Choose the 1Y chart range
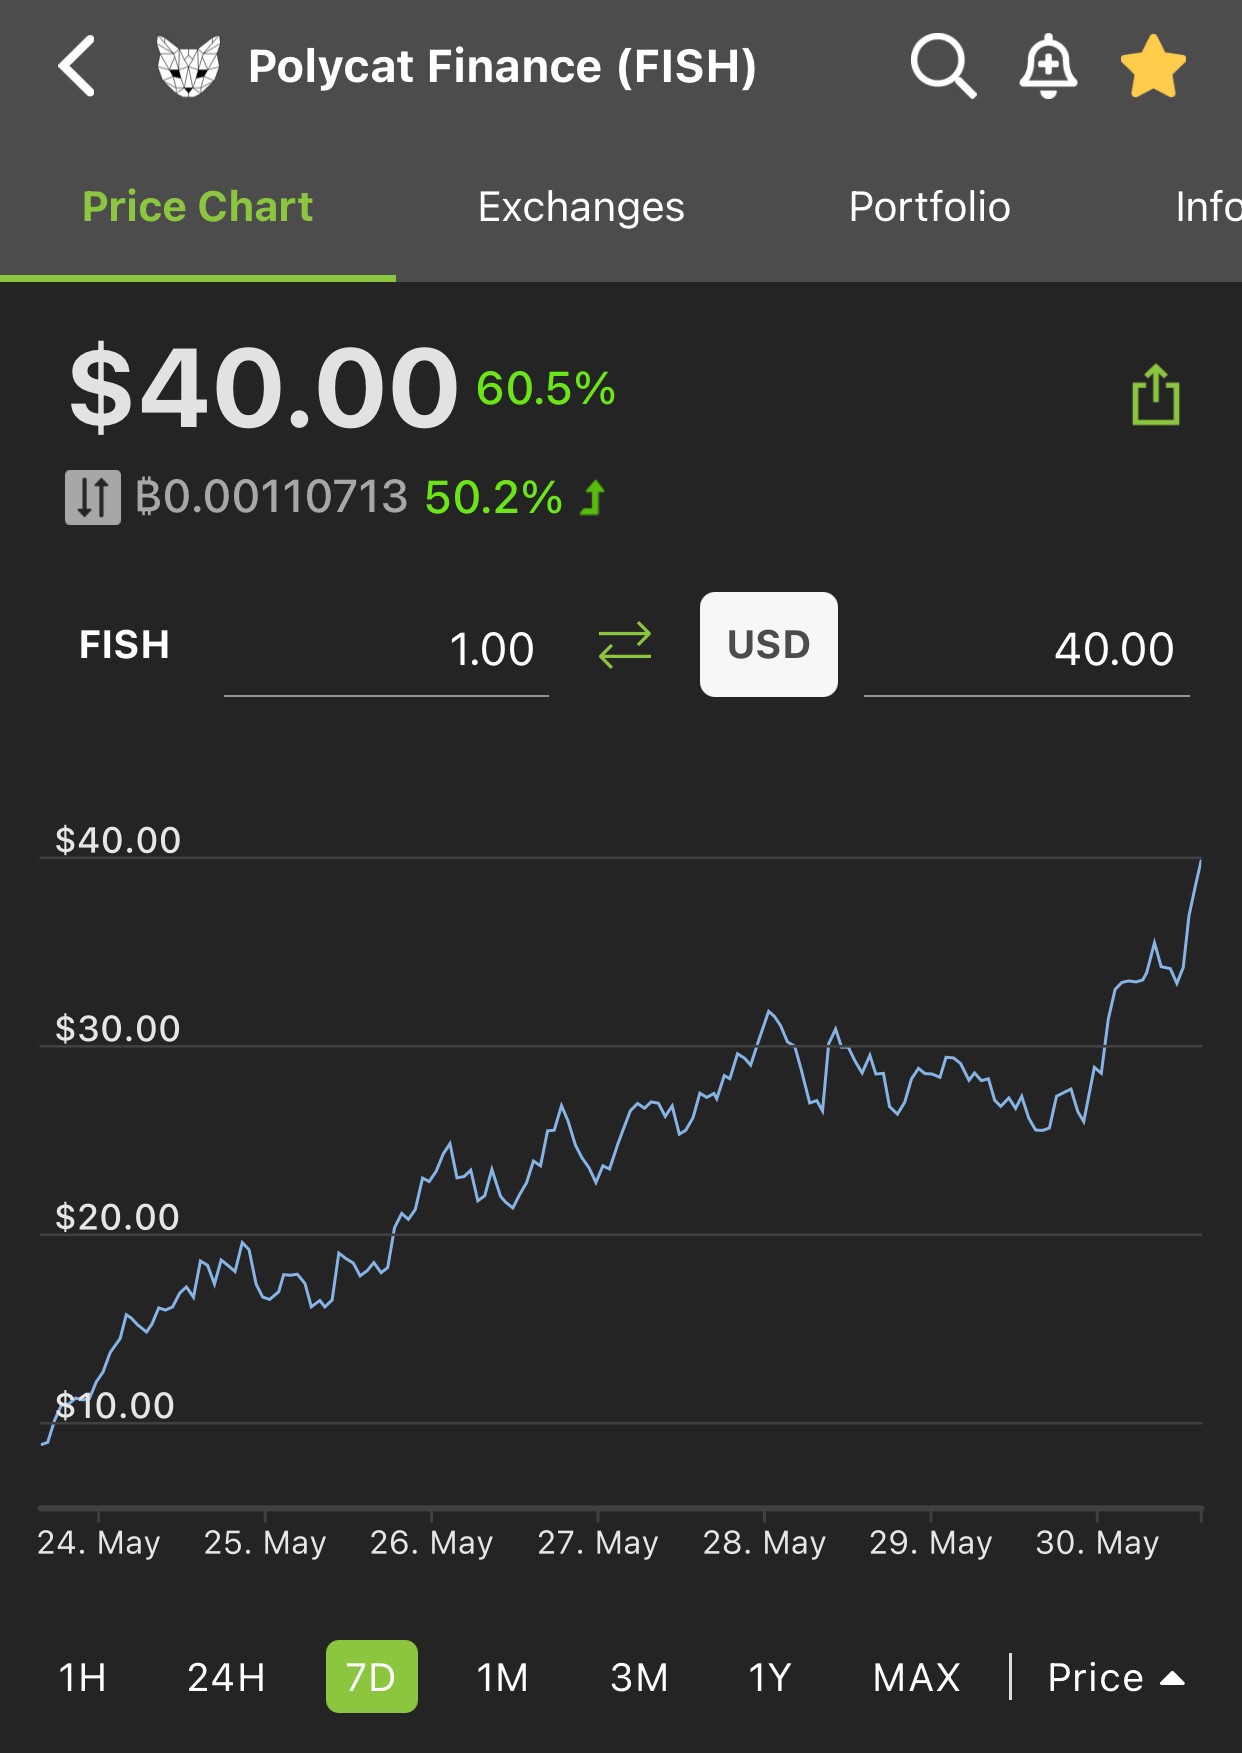This screenshot has width=1242, height=1753. [x=770, y=1677]
